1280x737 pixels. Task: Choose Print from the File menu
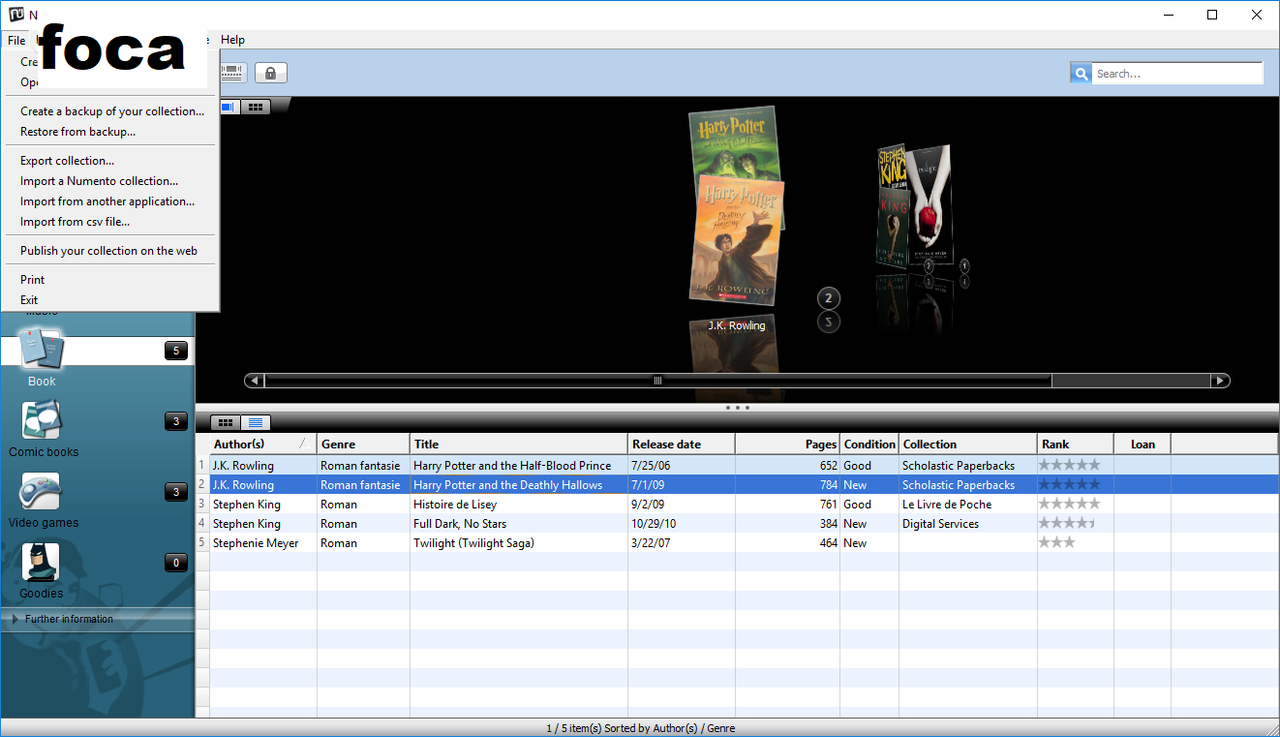(32, 280)
